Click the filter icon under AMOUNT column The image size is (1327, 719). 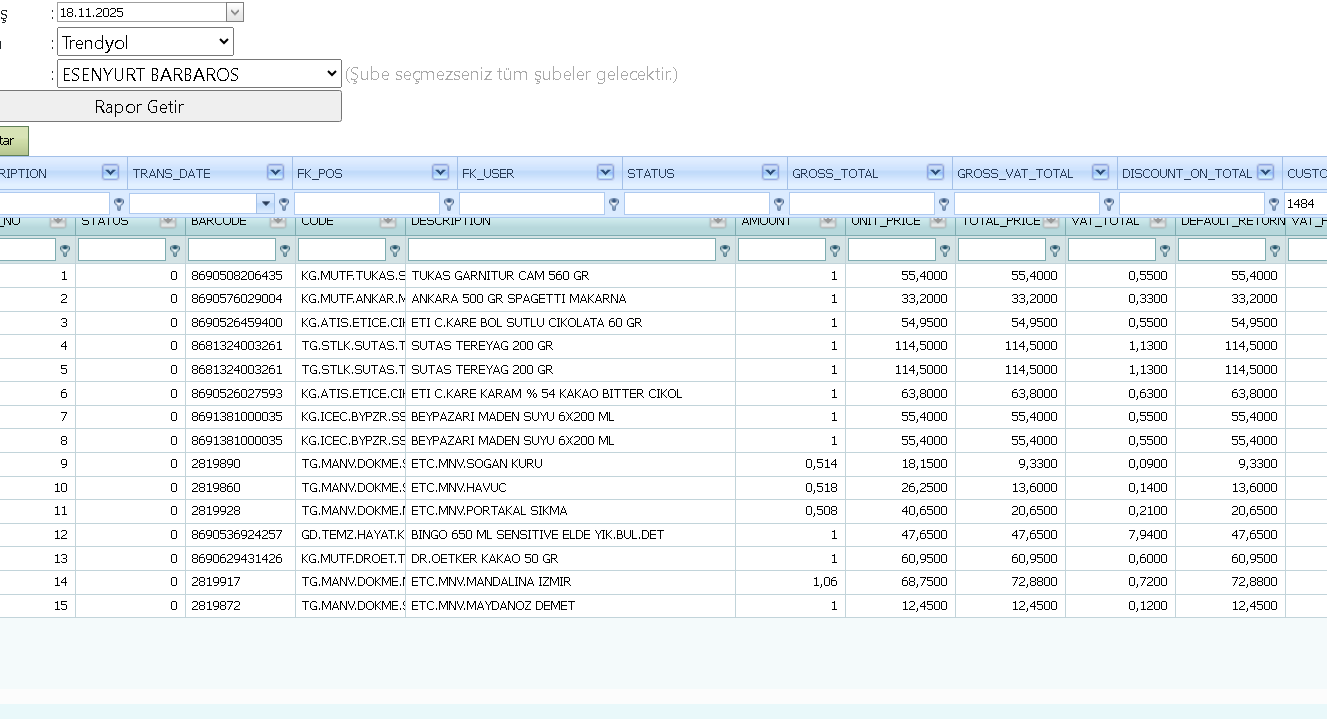coord(835,250)
